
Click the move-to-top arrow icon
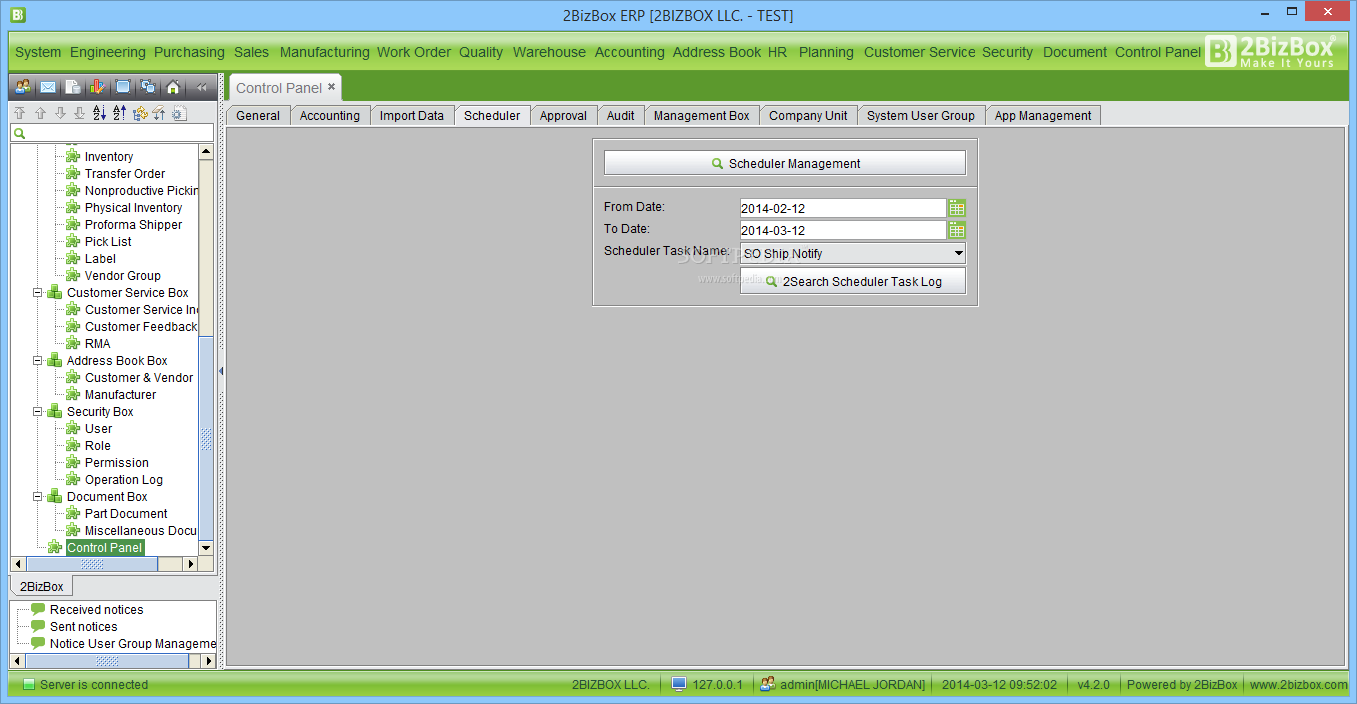[x=19, y=114]
